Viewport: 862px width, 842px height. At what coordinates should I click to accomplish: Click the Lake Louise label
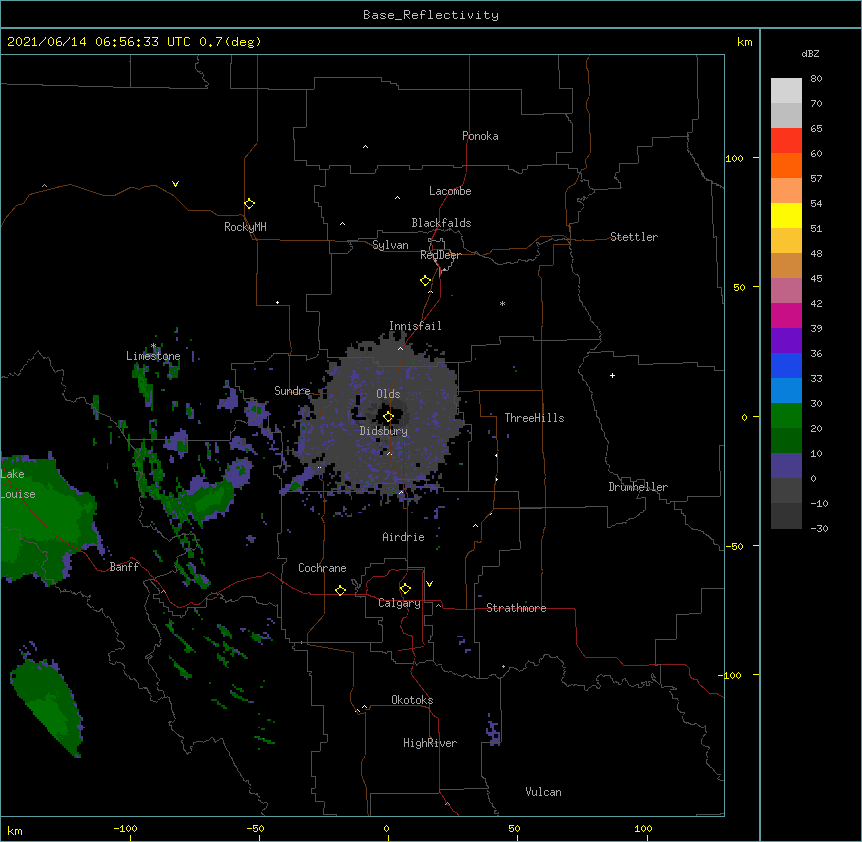[18, 484]
